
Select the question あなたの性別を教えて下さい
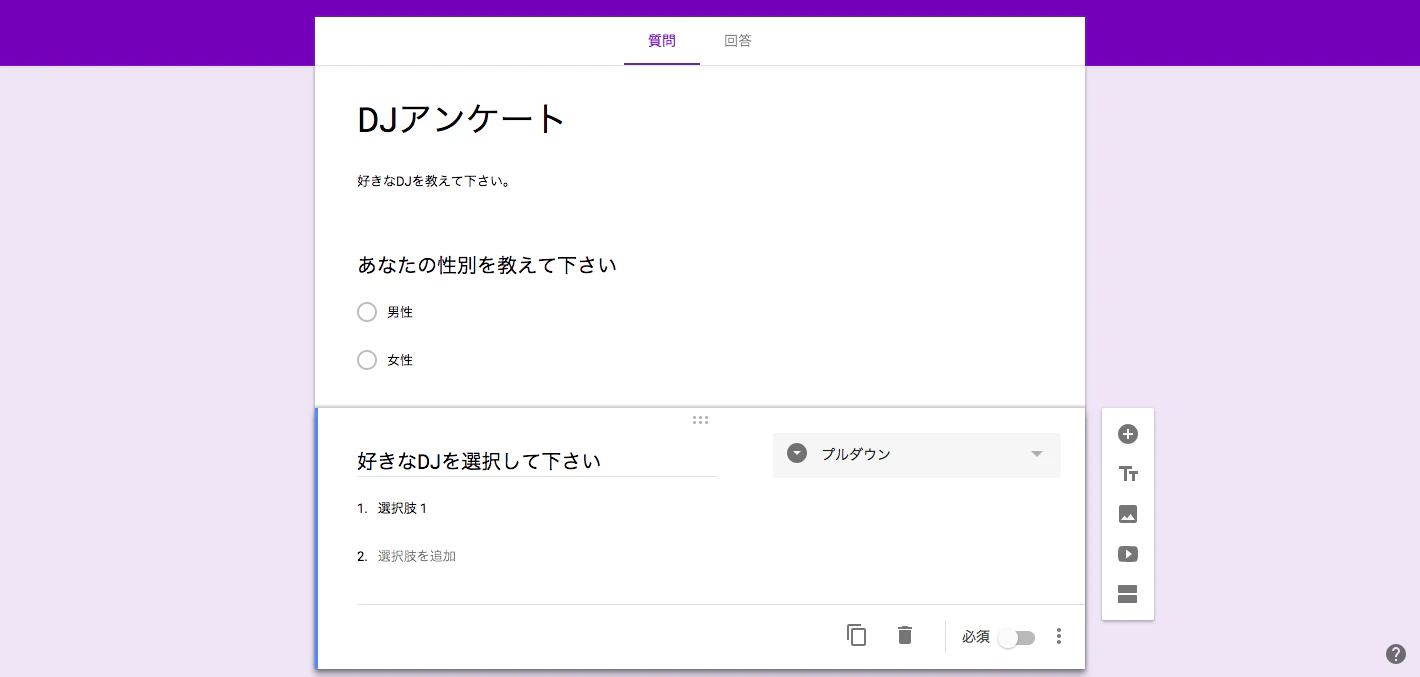click(x=487, y=265)
